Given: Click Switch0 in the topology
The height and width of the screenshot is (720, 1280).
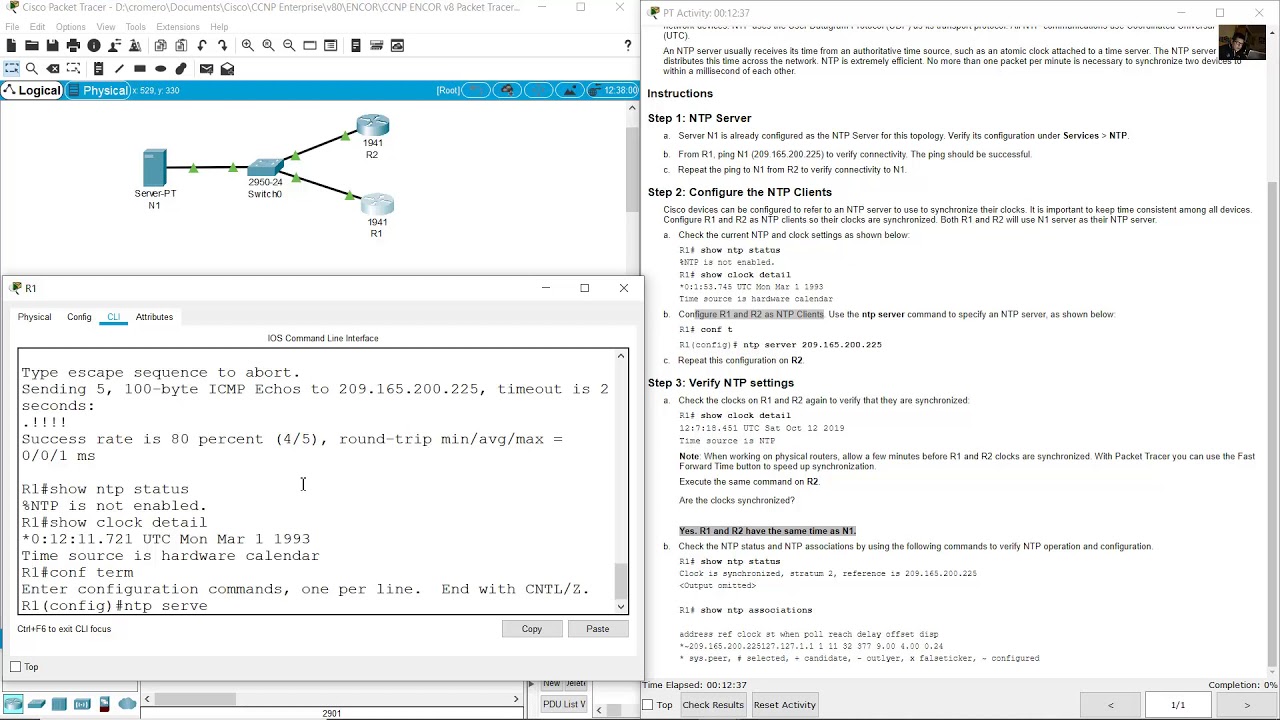Looking at the screenshot, I should point(265,167).
